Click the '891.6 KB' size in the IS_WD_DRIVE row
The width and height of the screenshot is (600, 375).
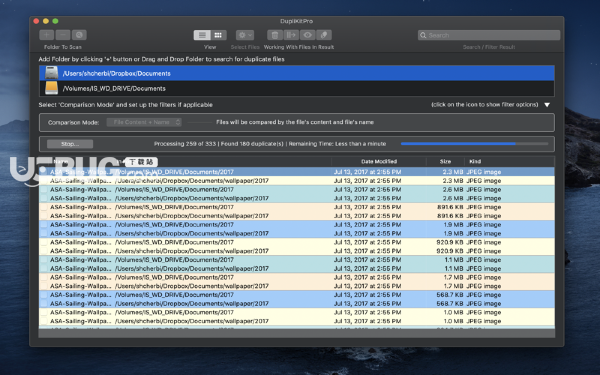tap(450, 207)
